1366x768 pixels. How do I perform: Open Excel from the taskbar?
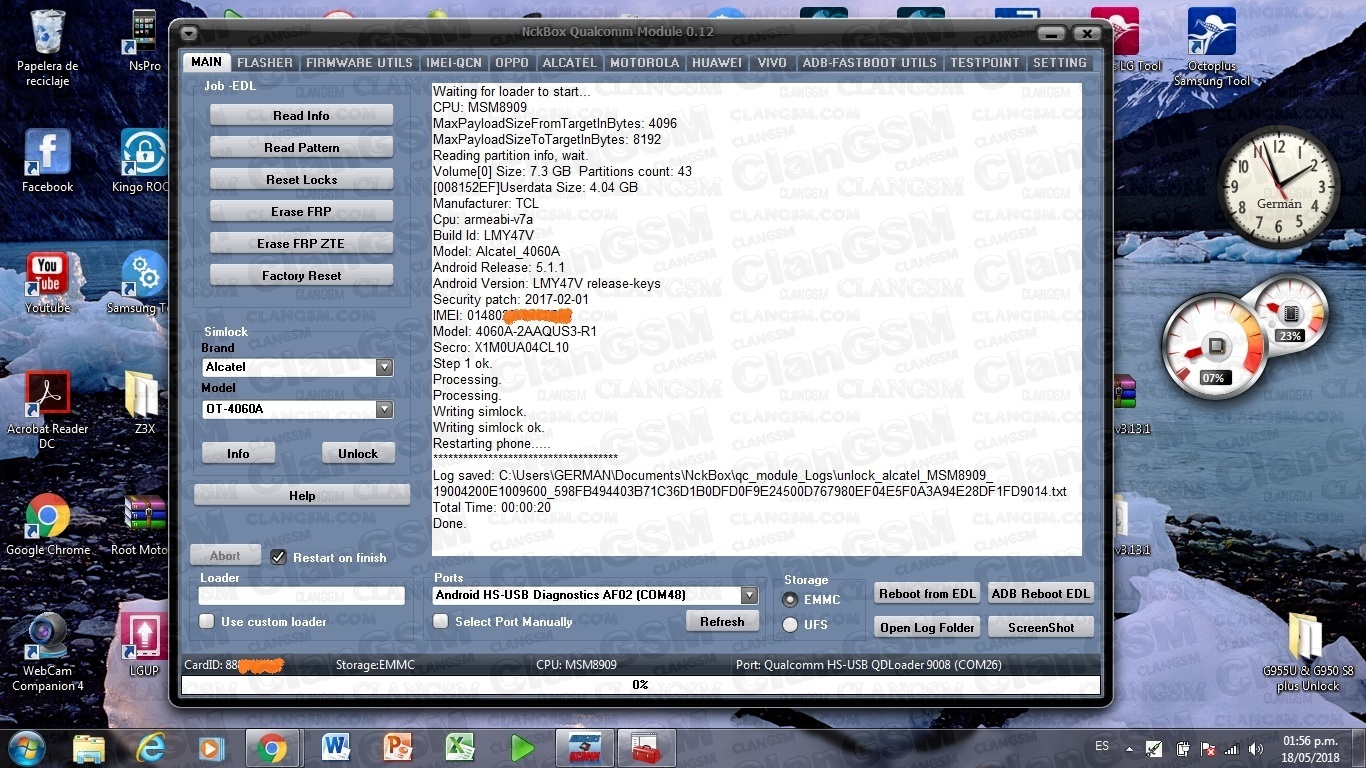[459, 748]
